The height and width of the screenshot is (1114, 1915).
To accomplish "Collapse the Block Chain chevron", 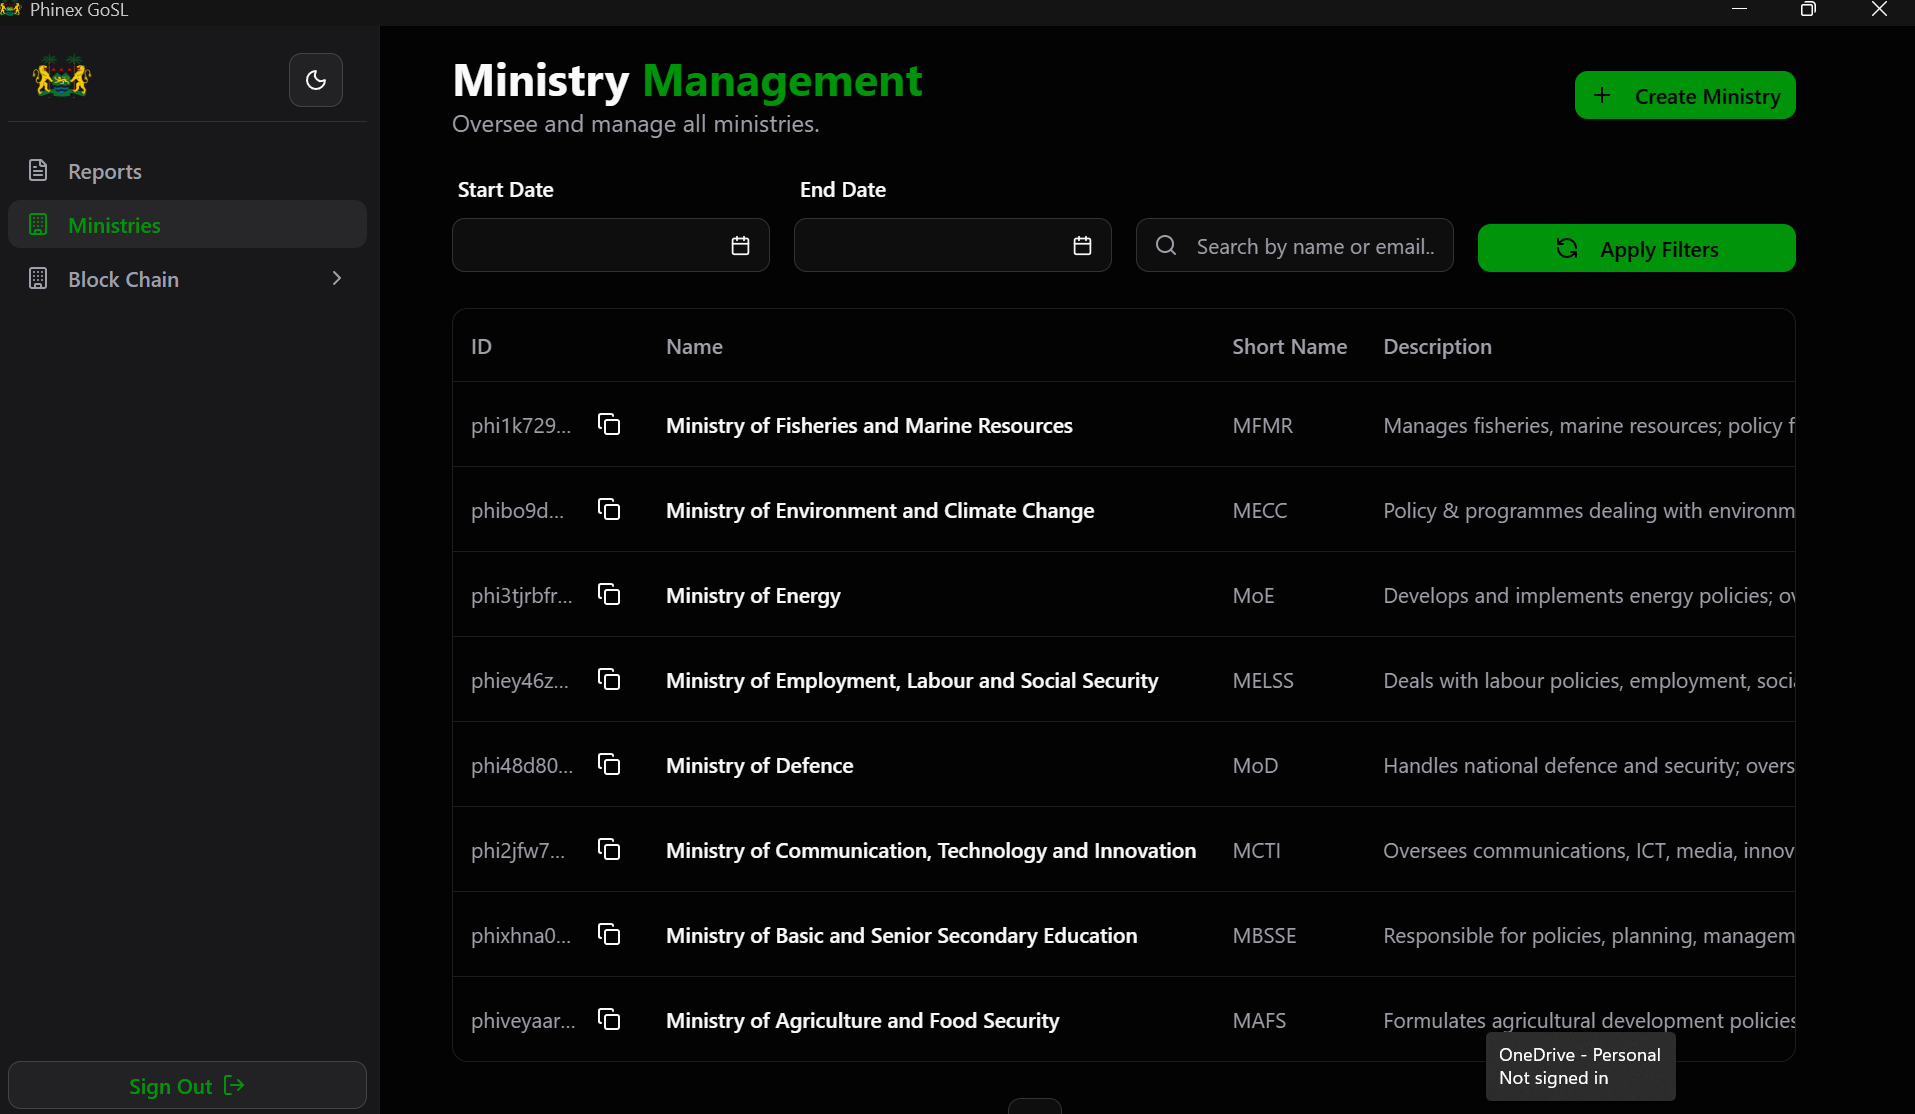I will tap(336, 278).
